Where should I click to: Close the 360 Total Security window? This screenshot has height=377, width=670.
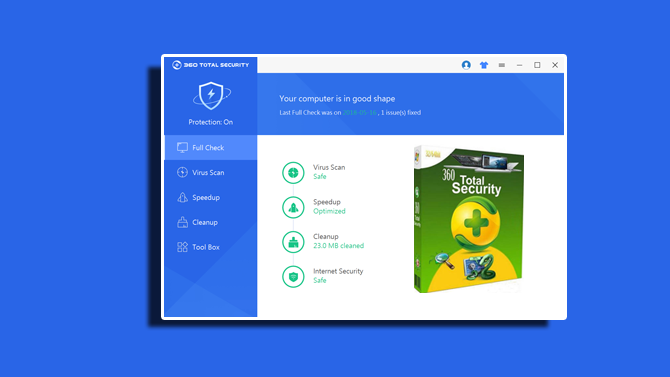[555, 65]
